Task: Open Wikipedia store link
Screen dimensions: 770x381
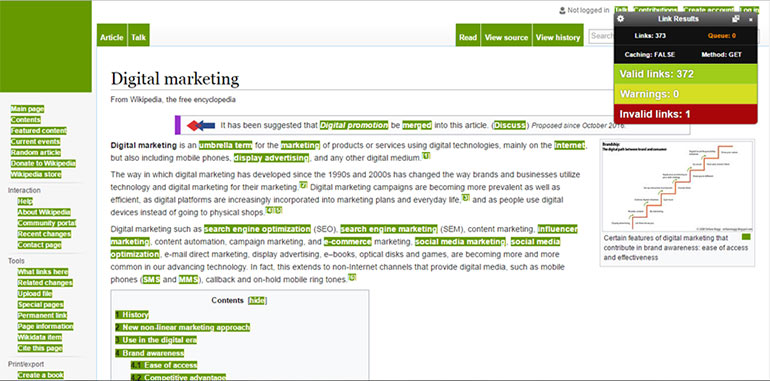Action: click(36, 174)
